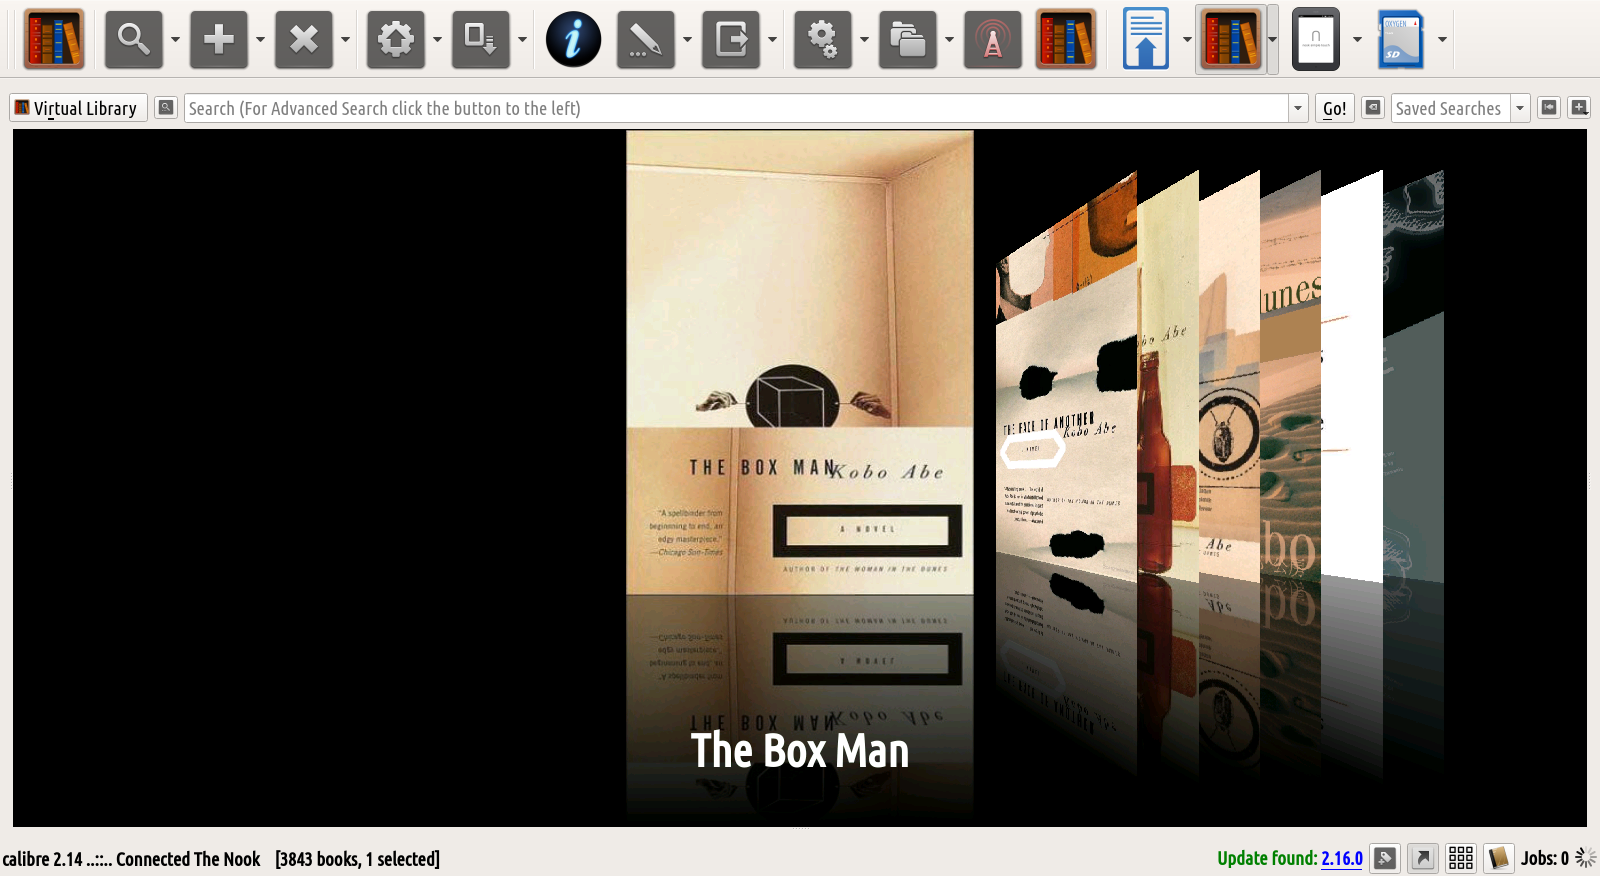This screenshot has height=876, width=1600.
Task: Expand the Remove books dropdown arrow
Action: pos(345,40)
